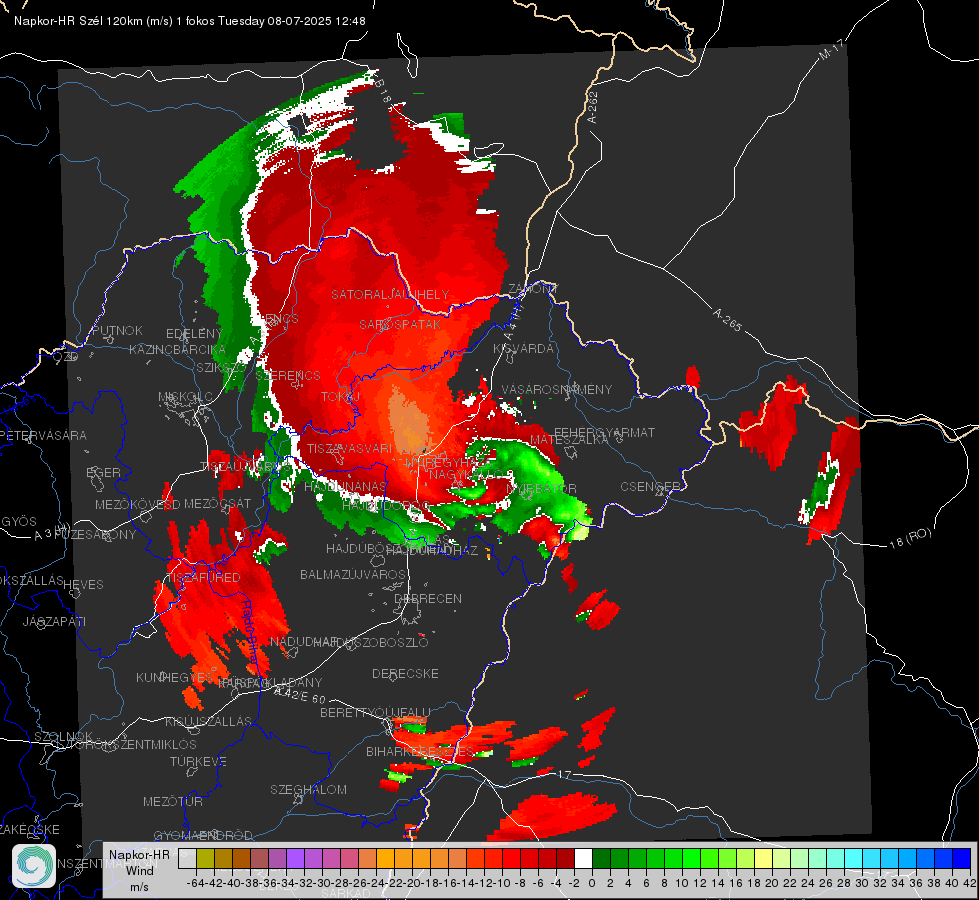Click the DERECSKE city label
This screenshot has width=979, height=900.
click(x=405, y=674)
